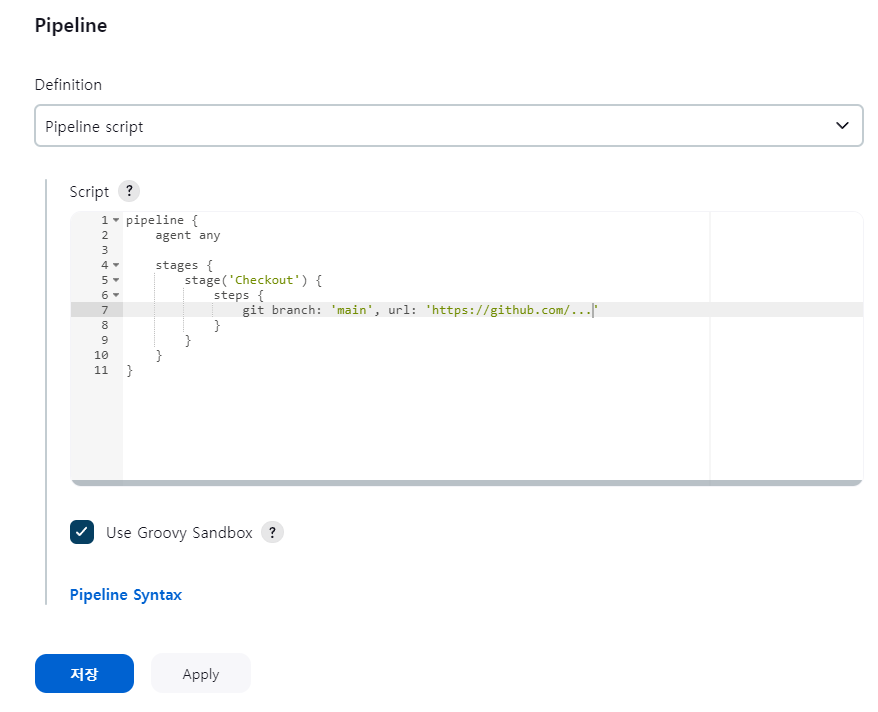
Task: Click the 'steps {' text on line 6
Action: (x=239, y=295)
